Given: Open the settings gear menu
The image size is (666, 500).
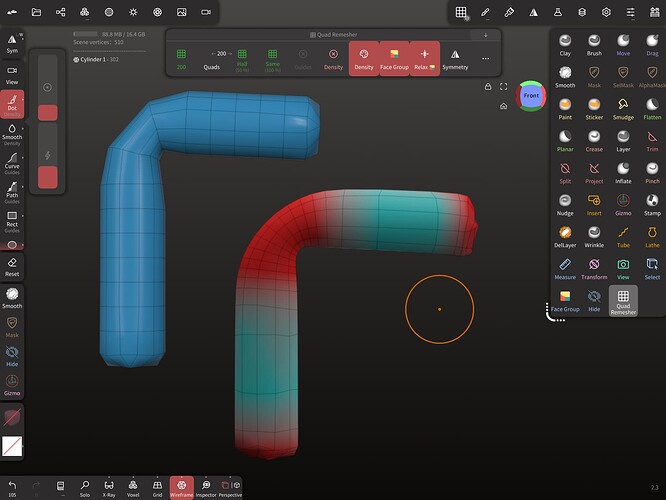Looking at the screenshot, I should (606, 12).
